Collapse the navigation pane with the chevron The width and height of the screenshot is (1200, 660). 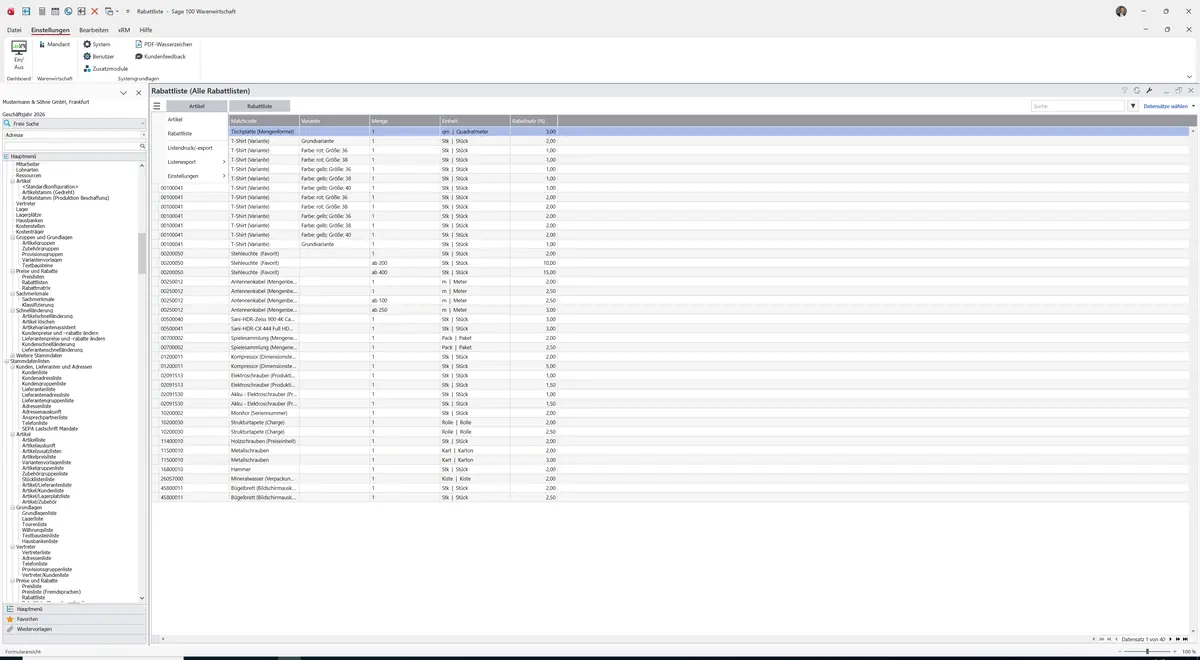124,93
